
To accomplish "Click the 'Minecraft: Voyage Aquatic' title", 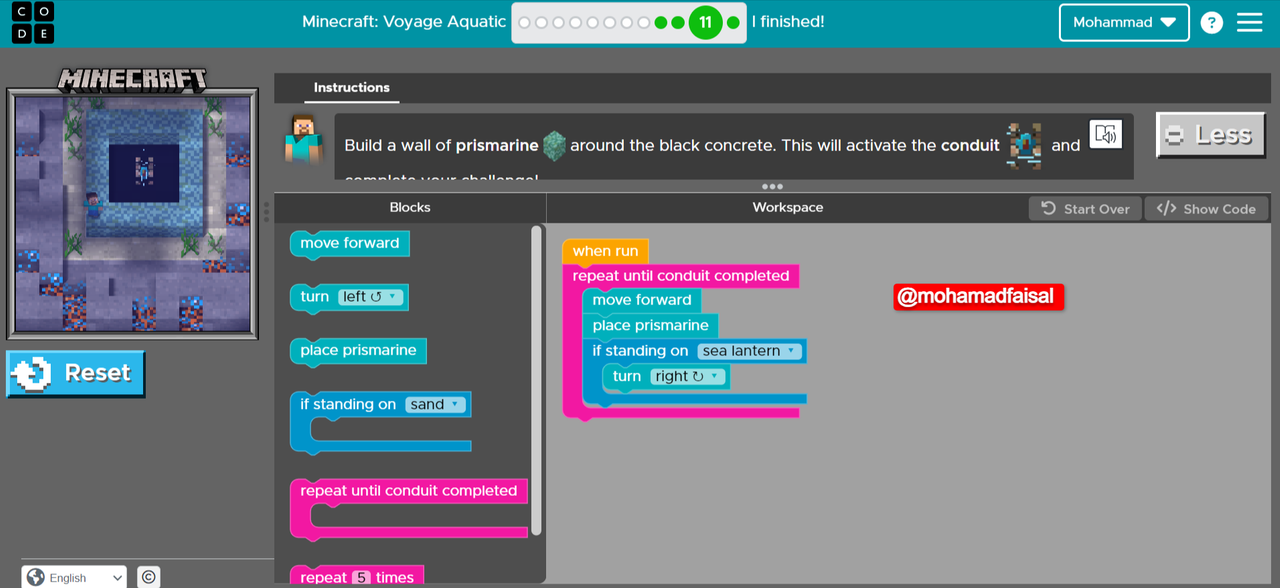I will [404, 22].
